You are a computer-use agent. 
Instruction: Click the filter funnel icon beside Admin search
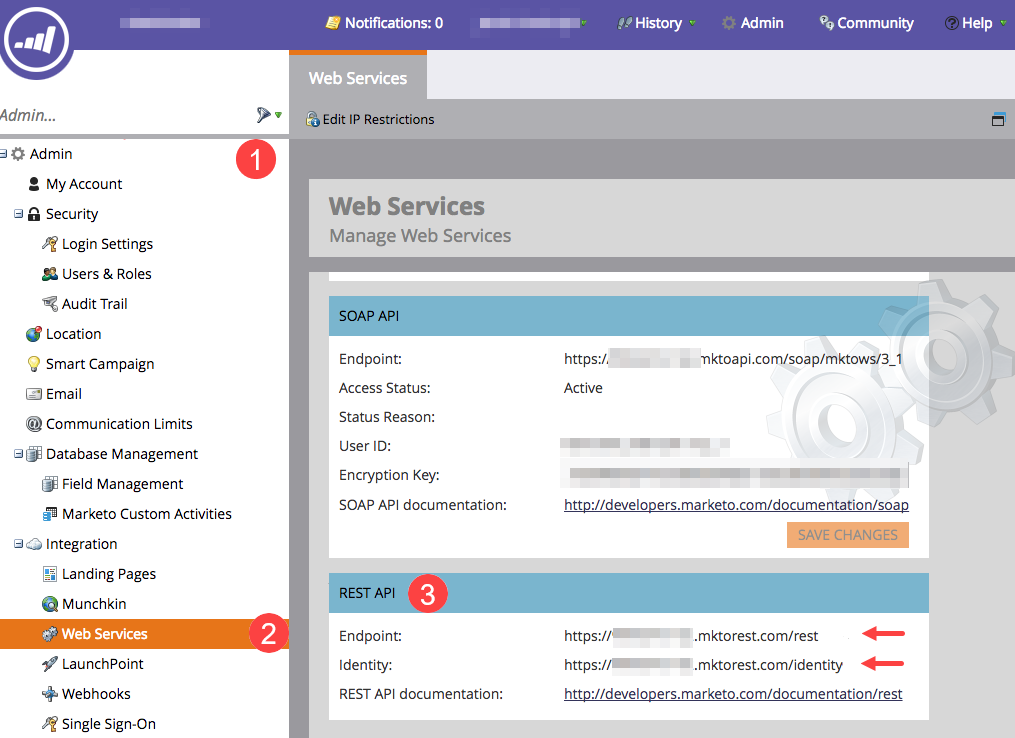tap(263, 115)
